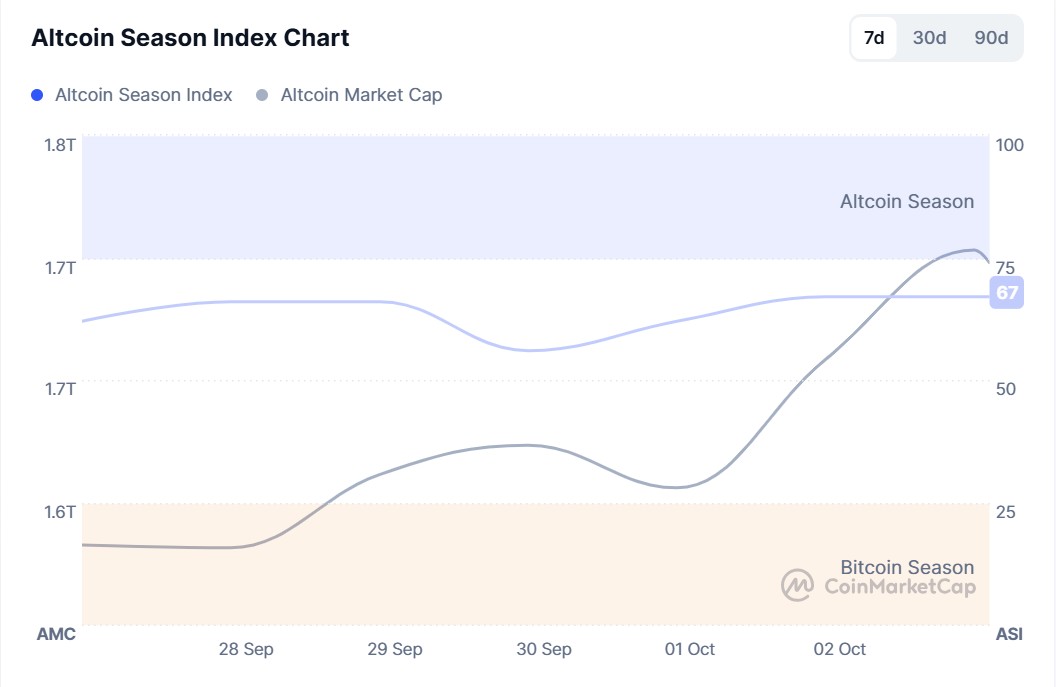The image size is (1056, 687).
Task: Switch to the 30d time range
Action: click(x=929, y=38)
